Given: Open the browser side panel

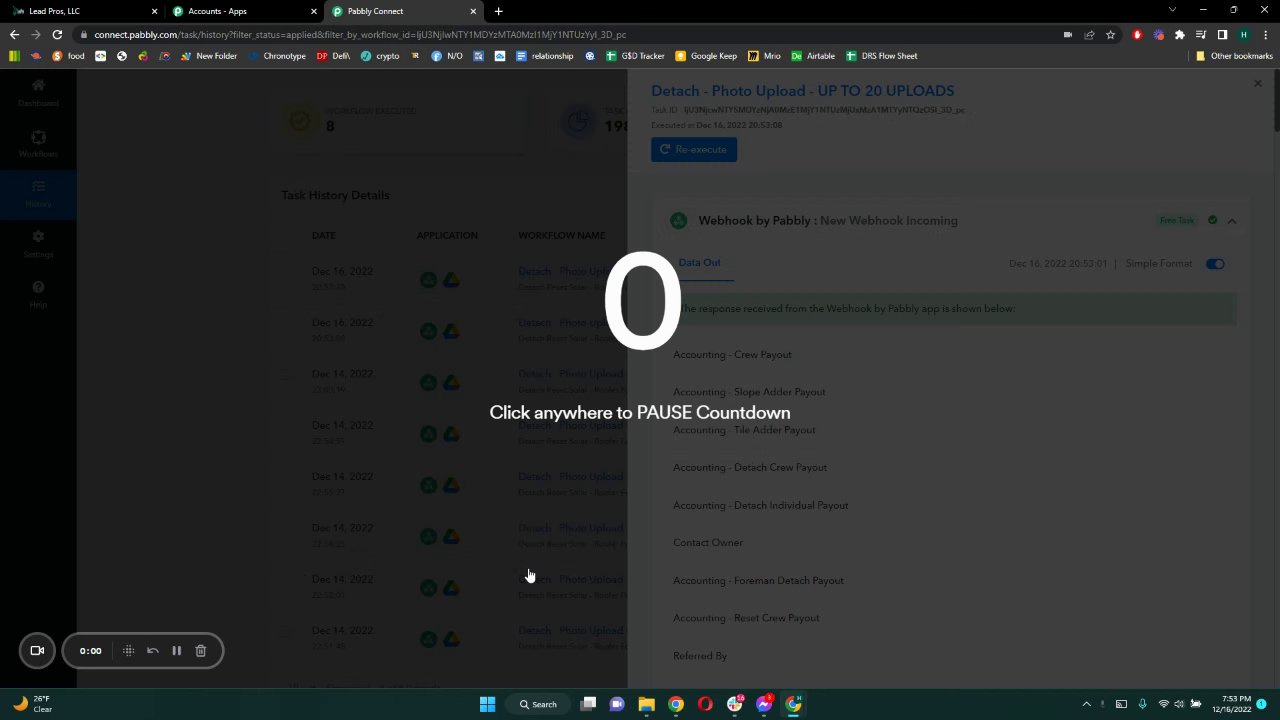Looking at the screenshot, I should point(1222,35).
